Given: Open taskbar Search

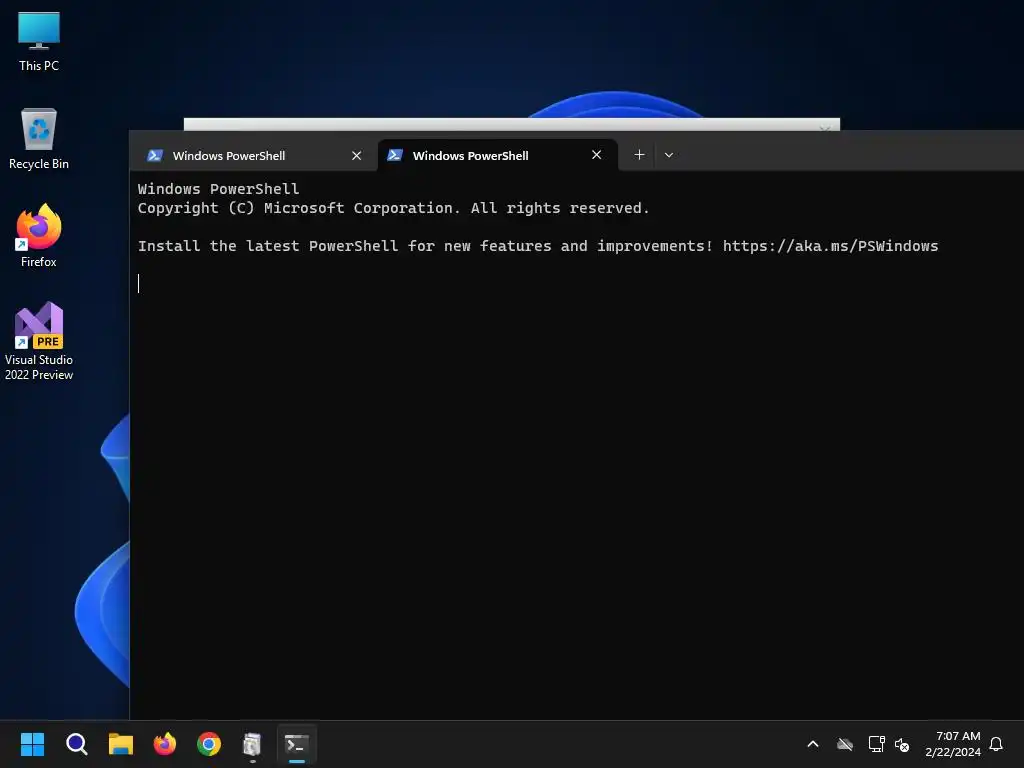Looking at the screenshot, I should [76, 744].
